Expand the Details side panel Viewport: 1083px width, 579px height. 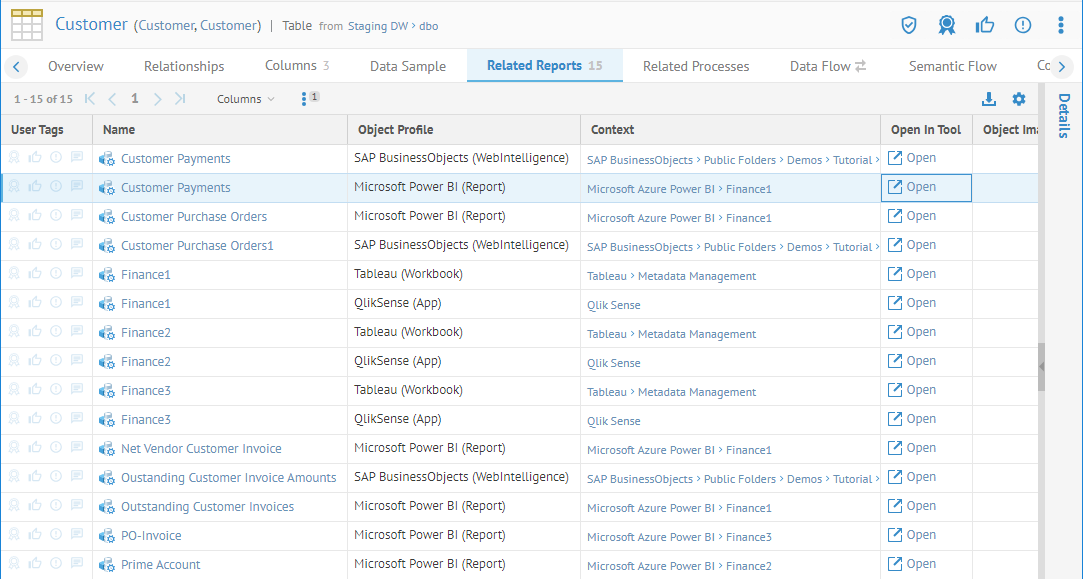point(1063,115)
